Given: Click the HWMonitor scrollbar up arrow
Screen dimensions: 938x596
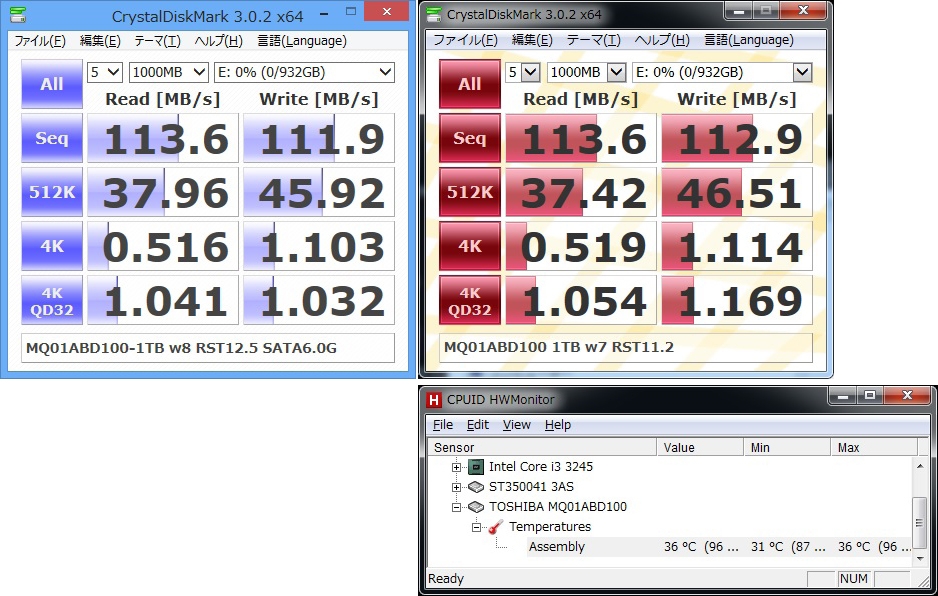Looking at the screenshot, I should tap(920, 466).
